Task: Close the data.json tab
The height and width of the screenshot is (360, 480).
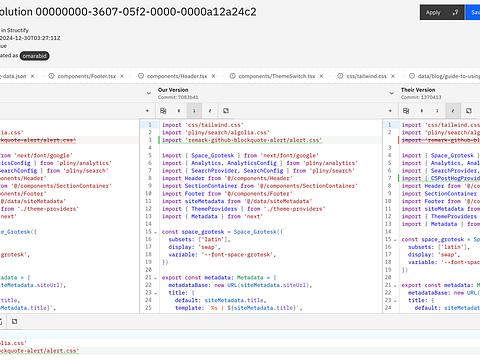Action: (32, 76)
